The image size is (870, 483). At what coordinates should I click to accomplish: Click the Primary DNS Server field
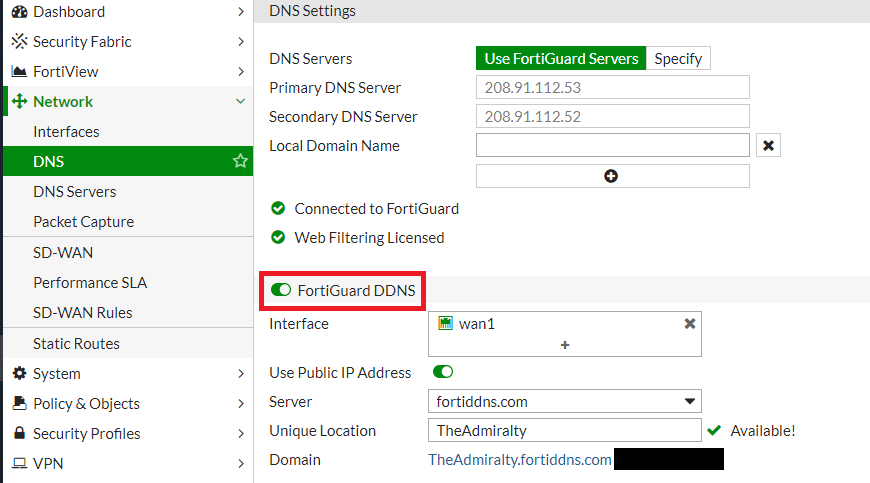click(613, 87)
